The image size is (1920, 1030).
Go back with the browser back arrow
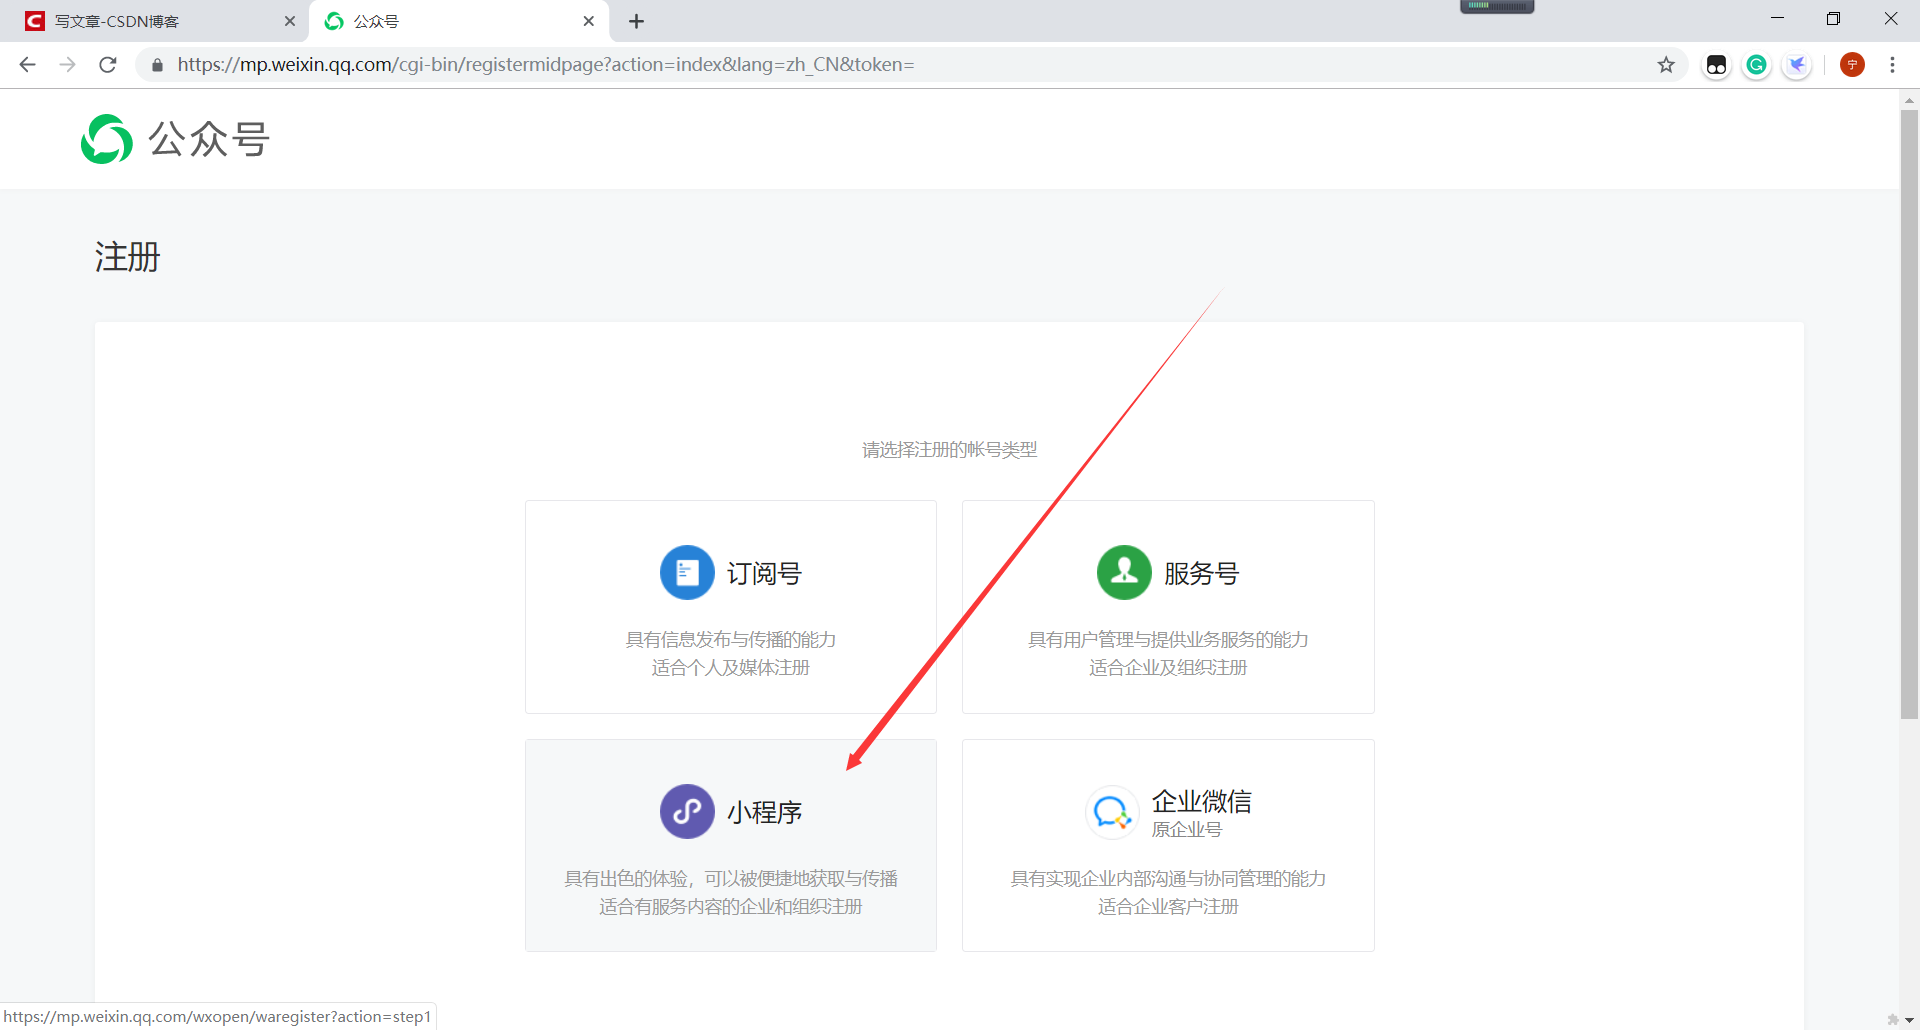click(x=27, y=65)
